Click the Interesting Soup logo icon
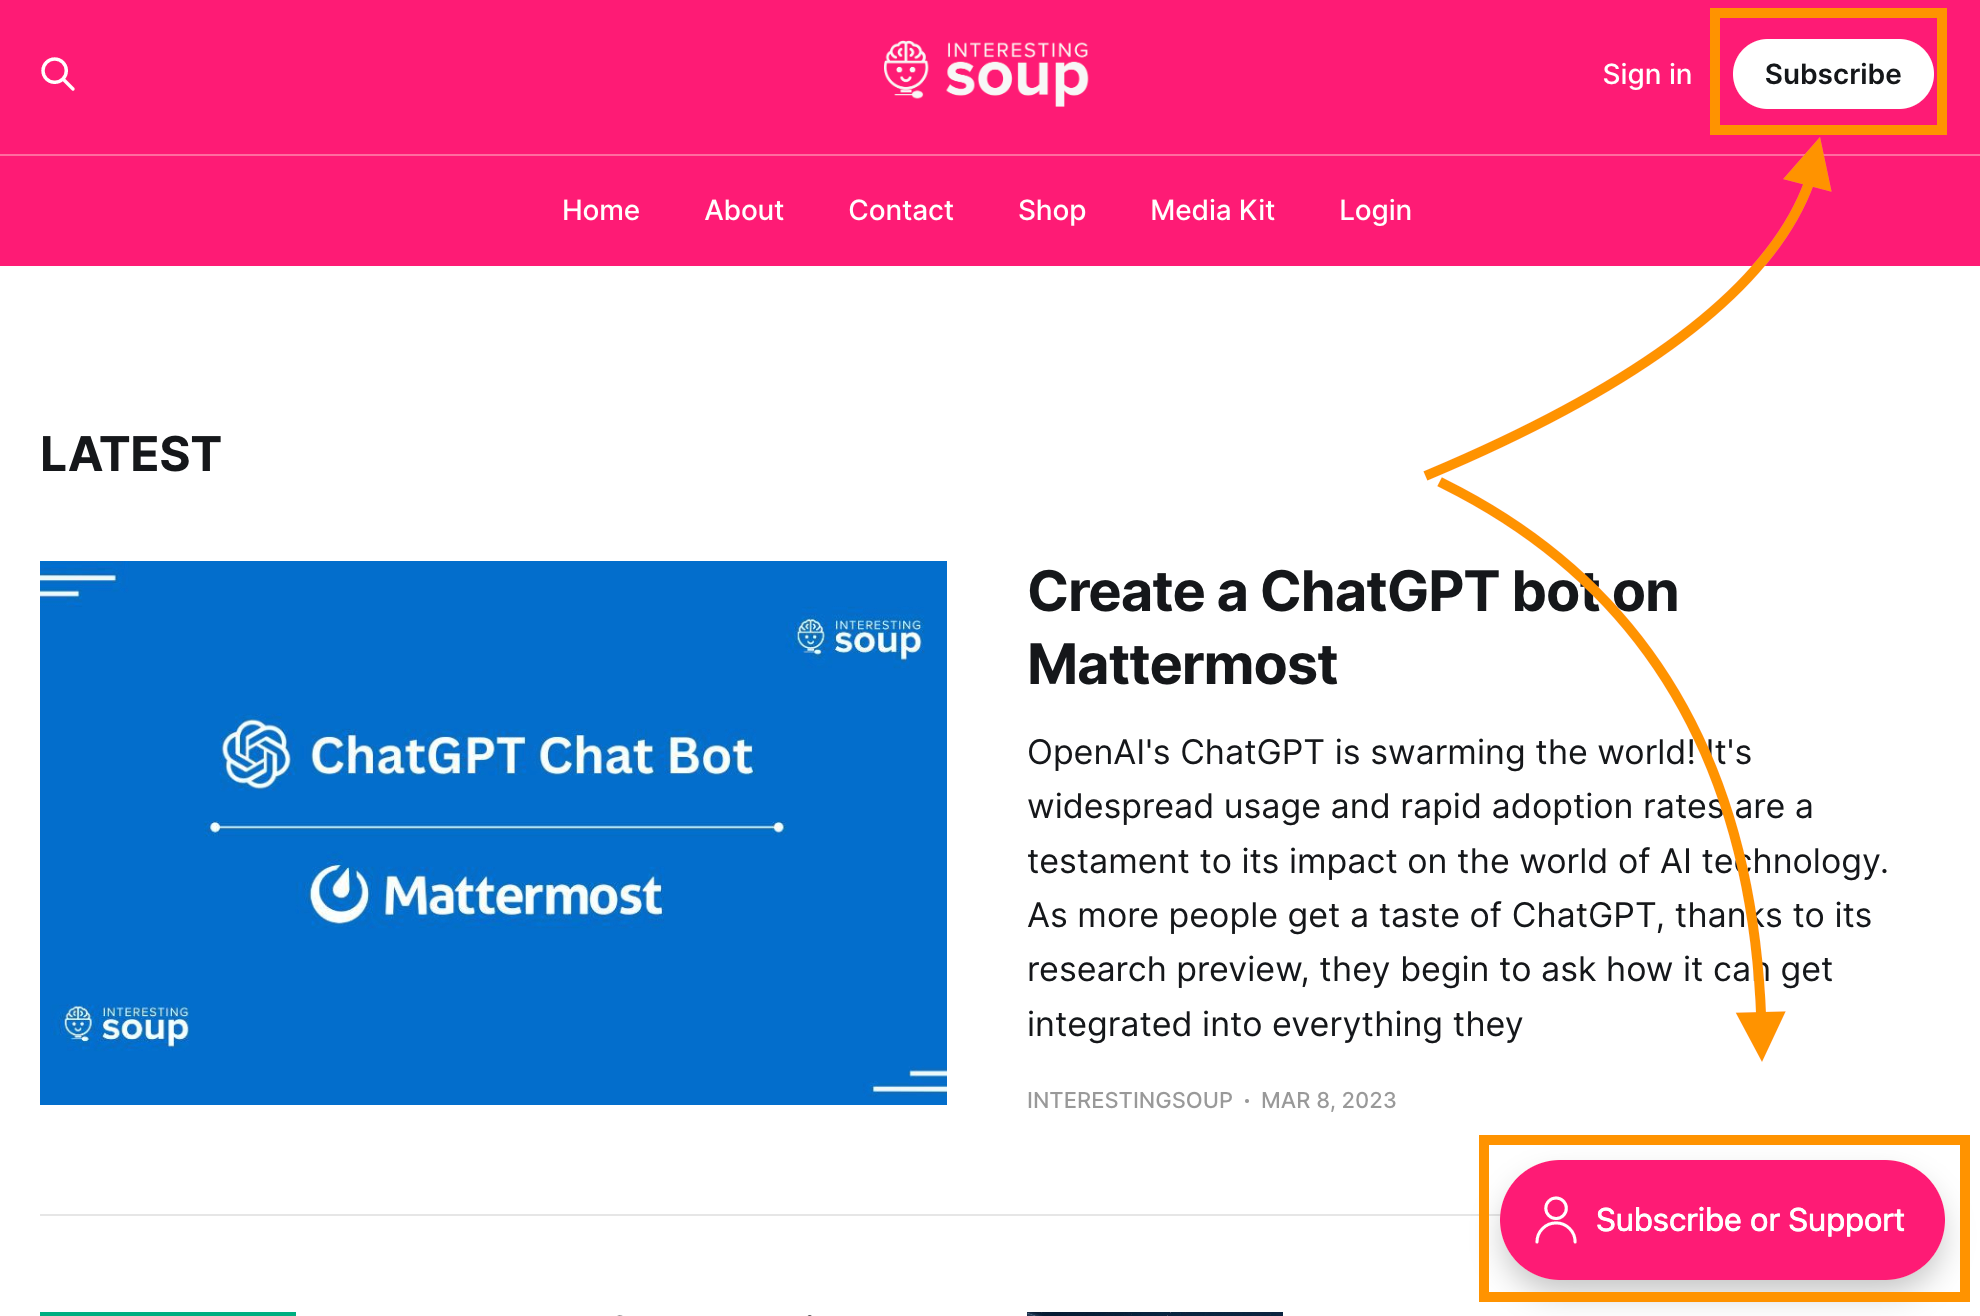Image resolution: width=1980 pixels, height=1316 pixels. 902,72
